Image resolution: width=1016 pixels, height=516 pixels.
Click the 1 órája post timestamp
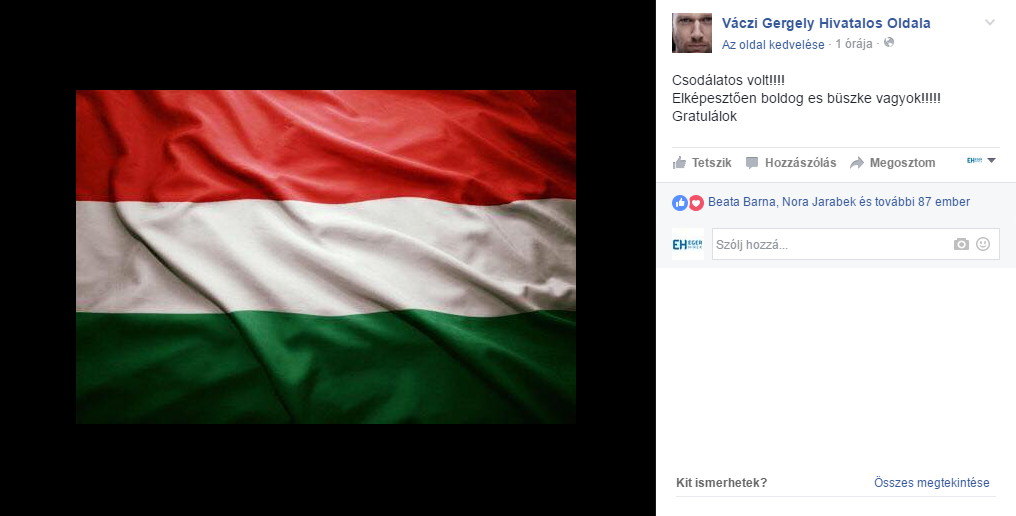853,44
